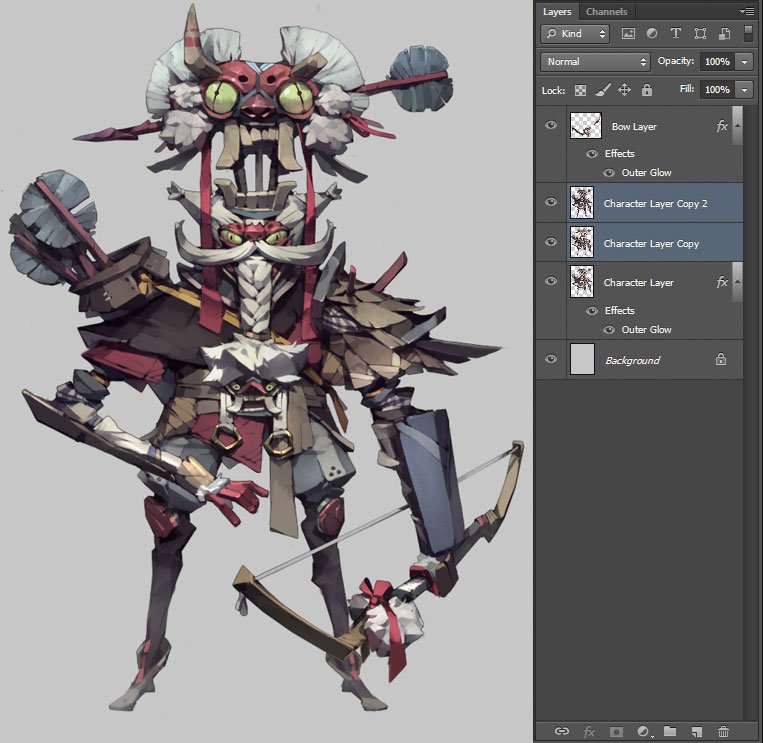Click the Character Layer Effects label

[x=619, y=310]
